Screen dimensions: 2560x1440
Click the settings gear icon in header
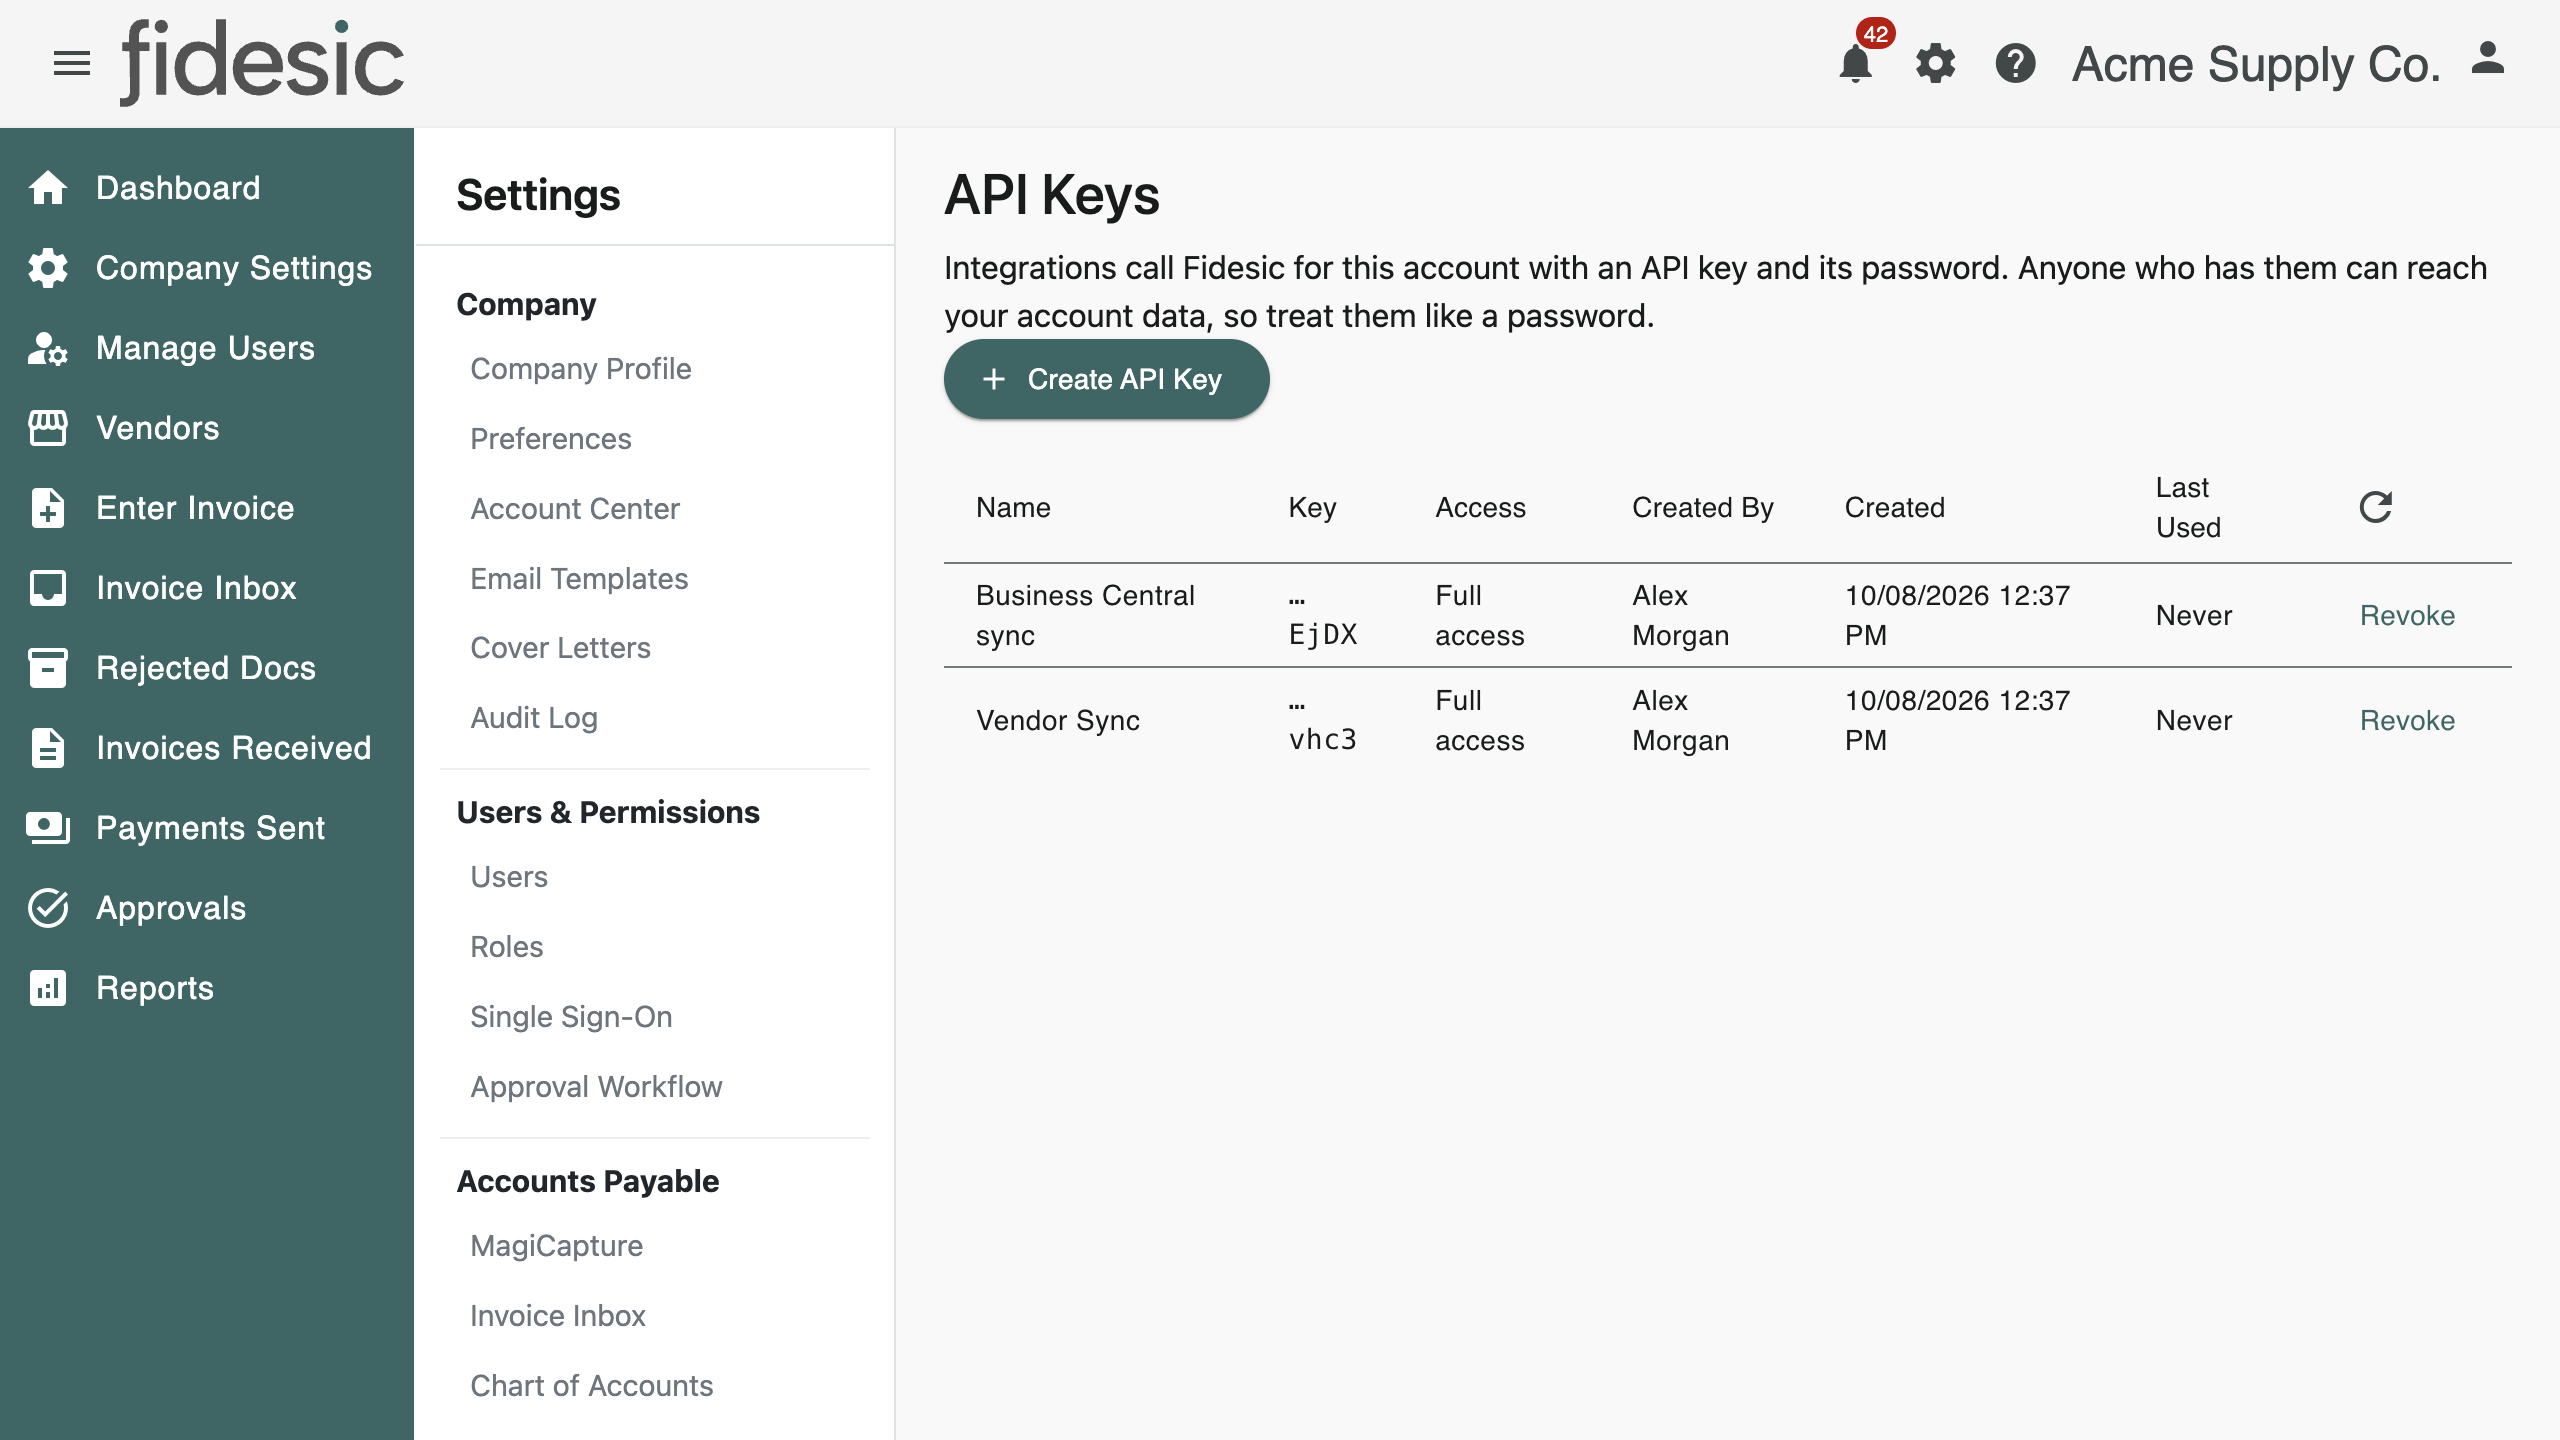[x=1936, y=64]
